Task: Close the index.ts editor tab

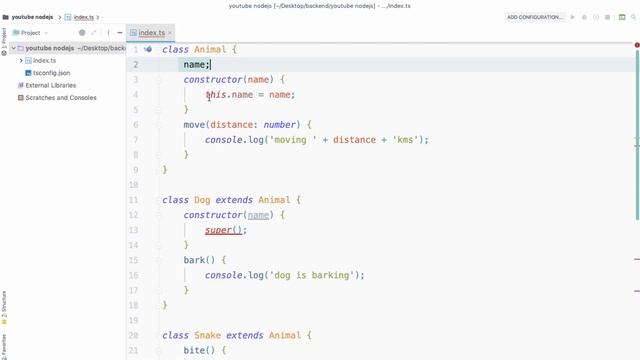Action: coord(170,33)
